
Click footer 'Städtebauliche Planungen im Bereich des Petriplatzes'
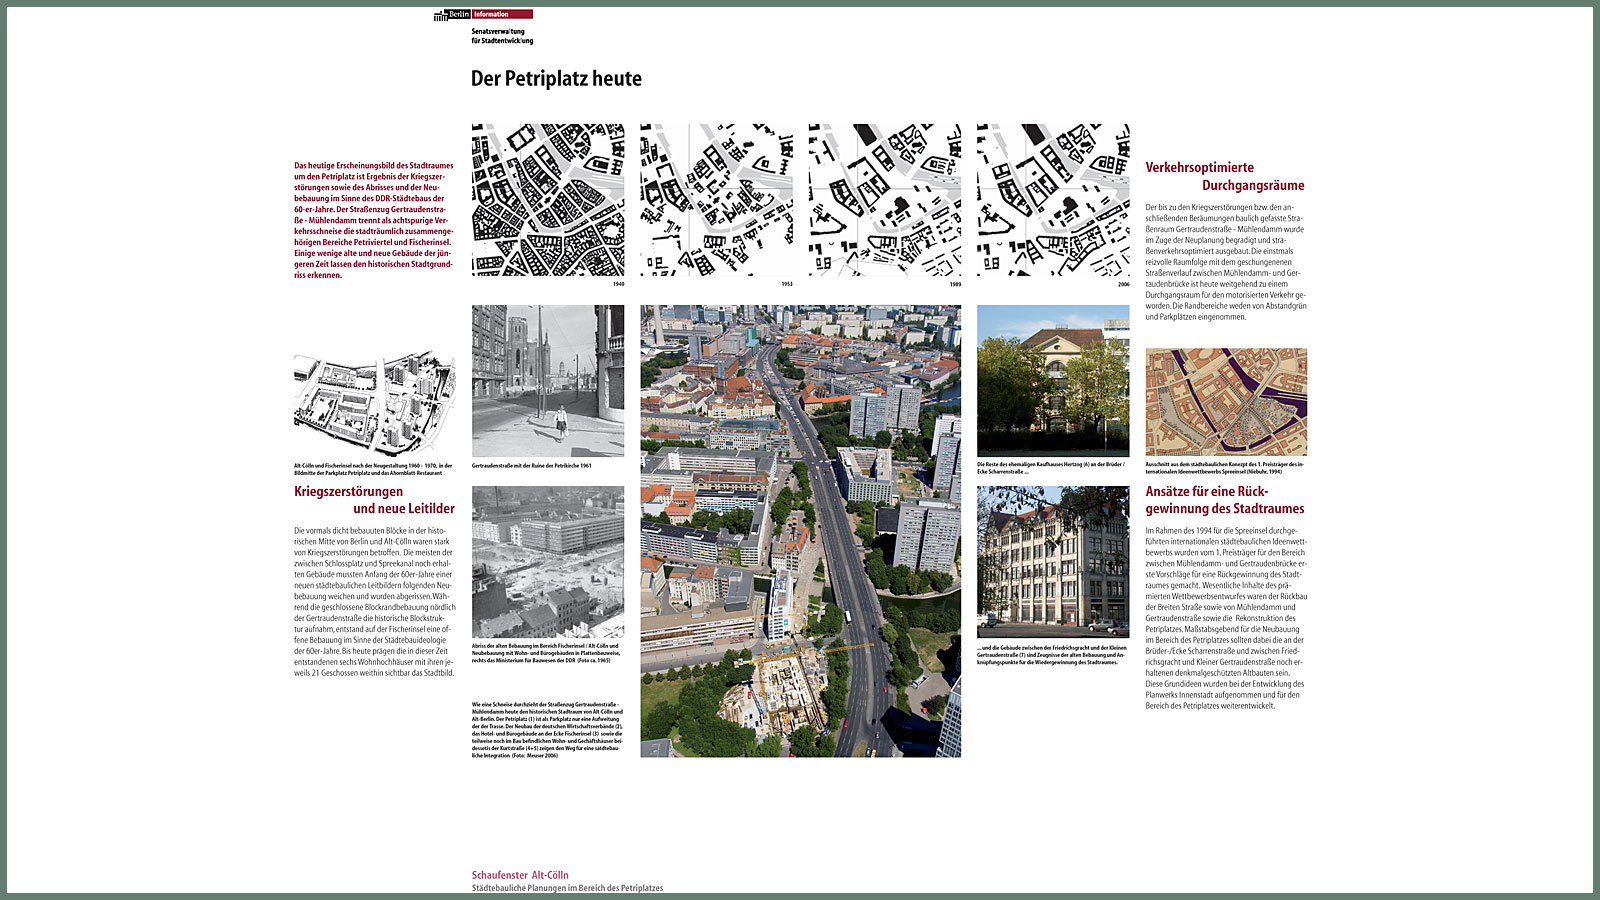click(x=567, y=888)
